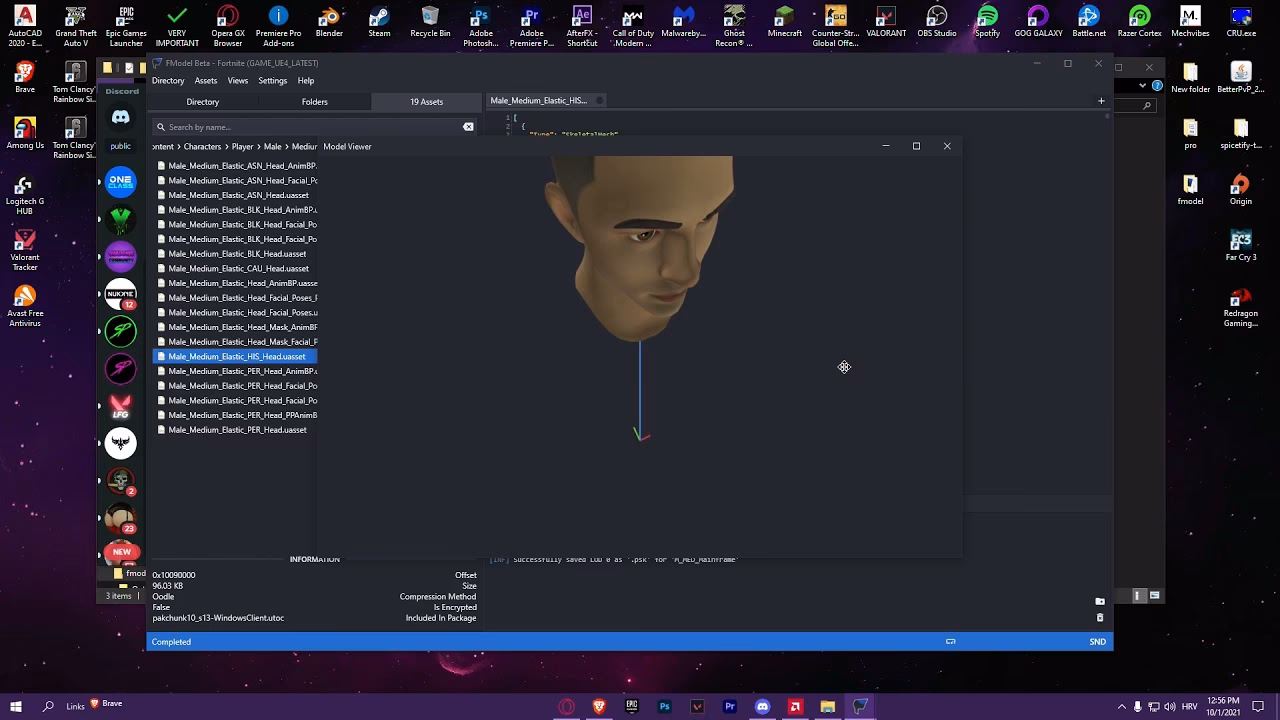Open the Discord home icon in sidebar
1280x720 pixels.
coord(121,117)
